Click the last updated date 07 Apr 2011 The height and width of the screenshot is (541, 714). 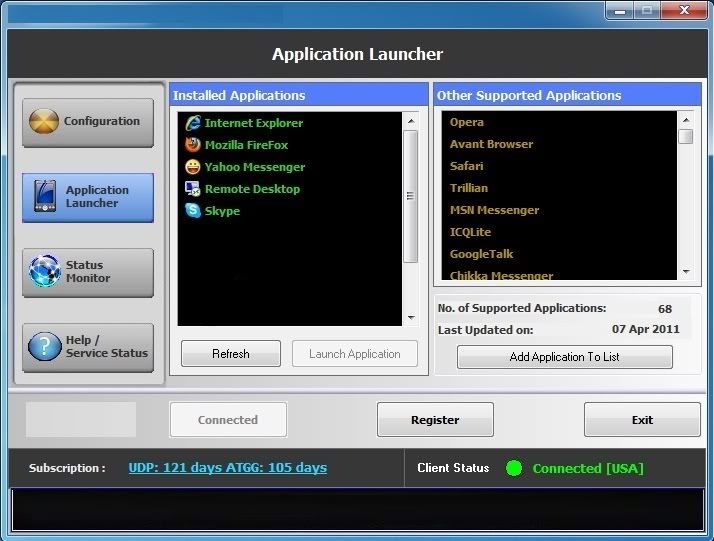point(646,329)
